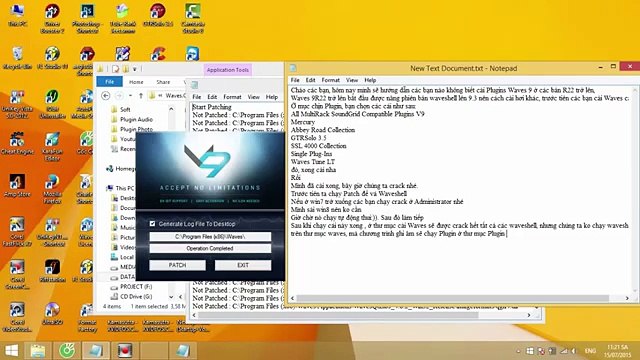The height and width of the screenshot is (360, 640).
Task: Click horizontal scrollbar thumb in New Text Document Notepad
Action: tap(452, 298)
